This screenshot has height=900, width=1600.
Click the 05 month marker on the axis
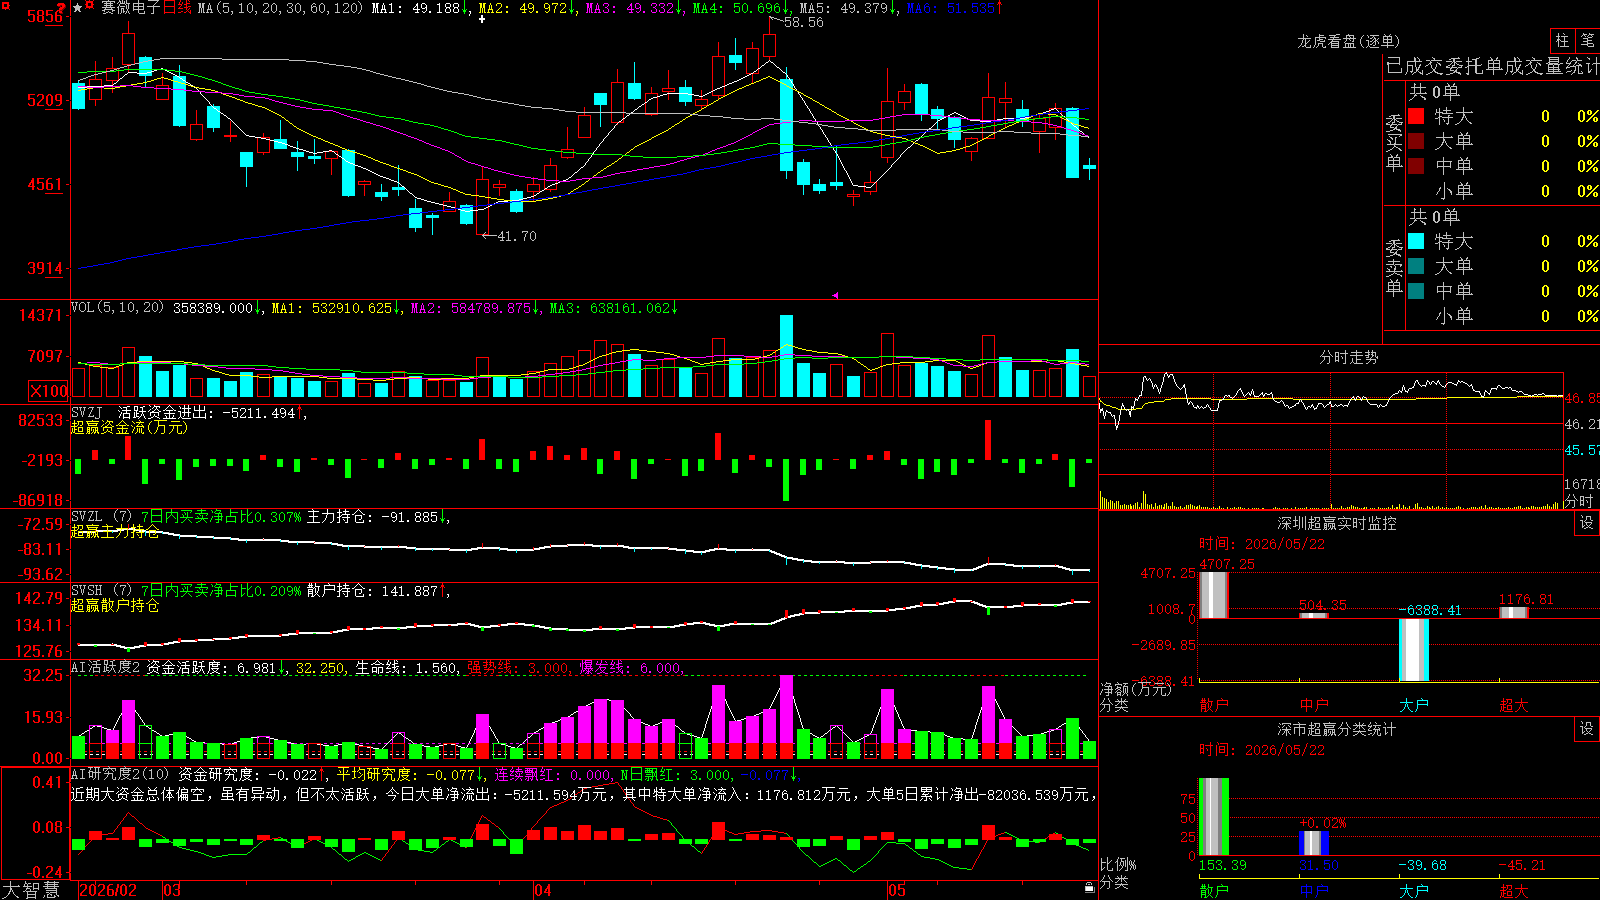897,890
